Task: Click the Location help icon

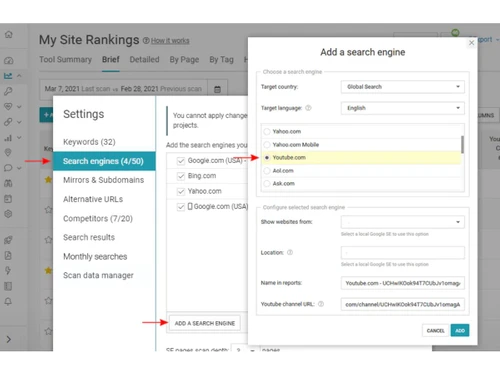Action: [x=290, y=252]
